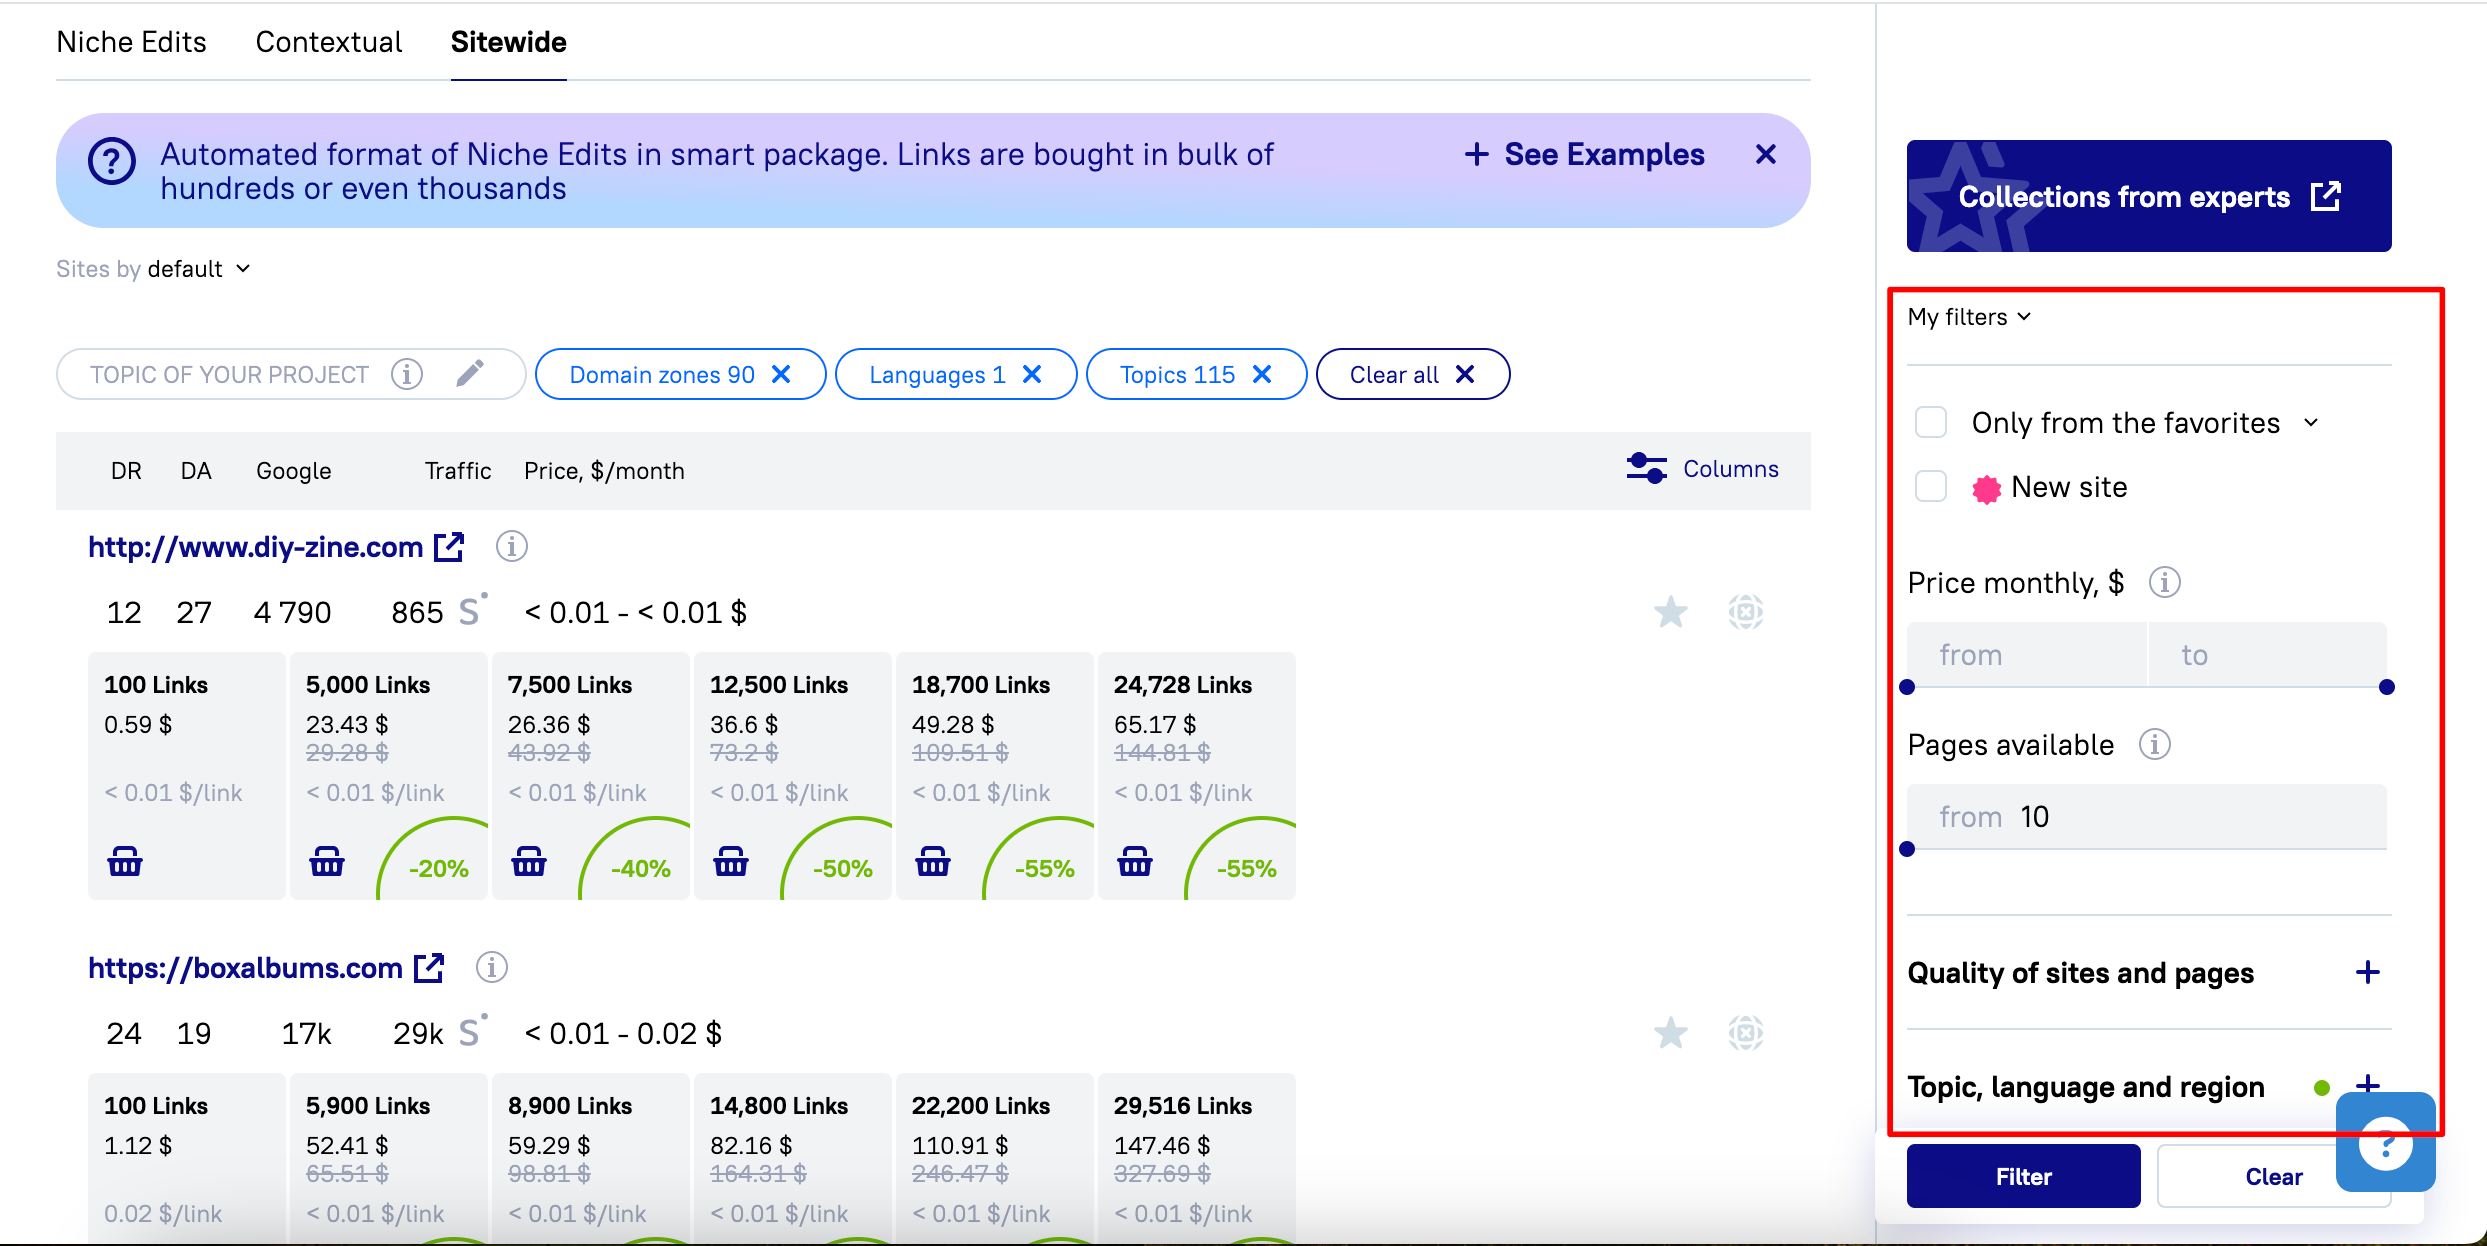Switch to the Contextual tab

329,42
